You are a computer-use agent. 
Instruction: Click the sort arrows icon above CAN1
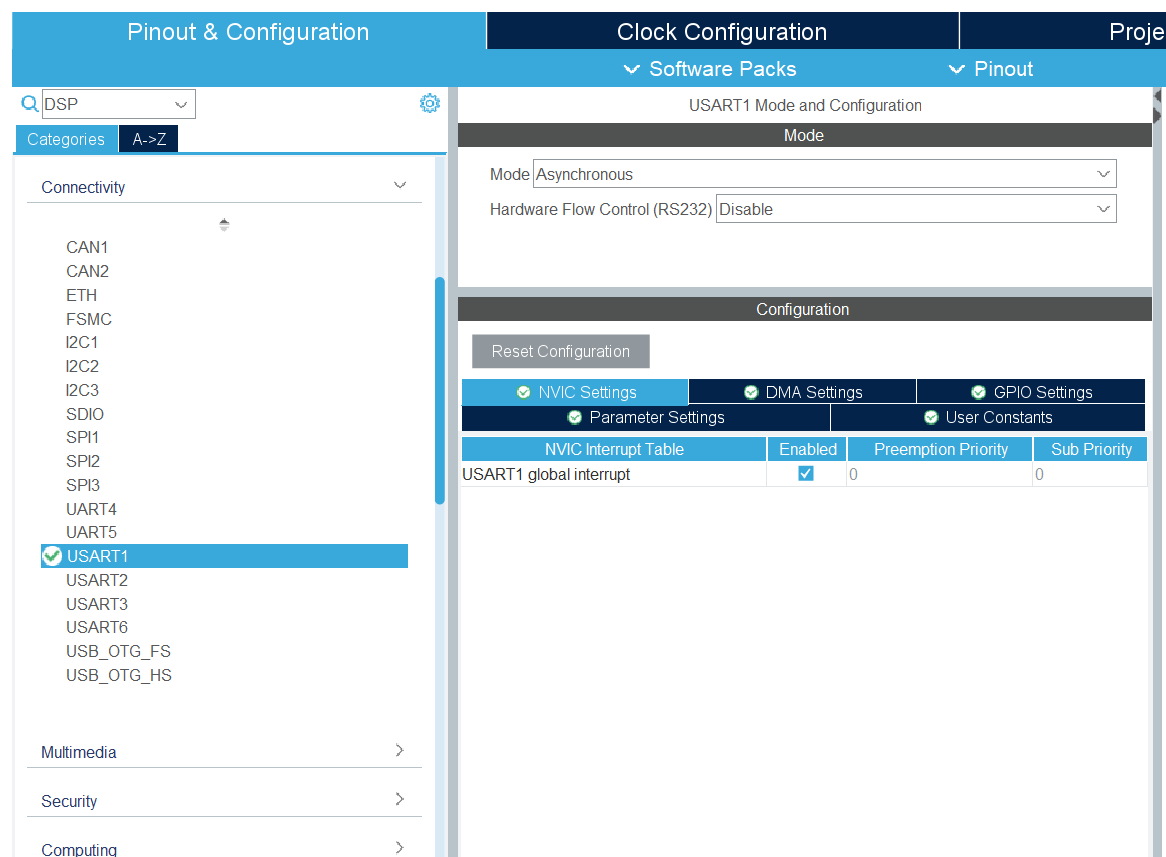[x=224, y=225]
